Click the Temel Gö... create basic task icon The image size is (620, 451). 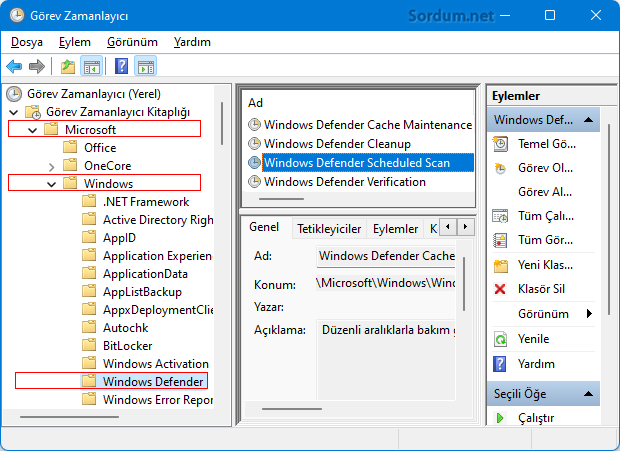(x=500, y=144)
